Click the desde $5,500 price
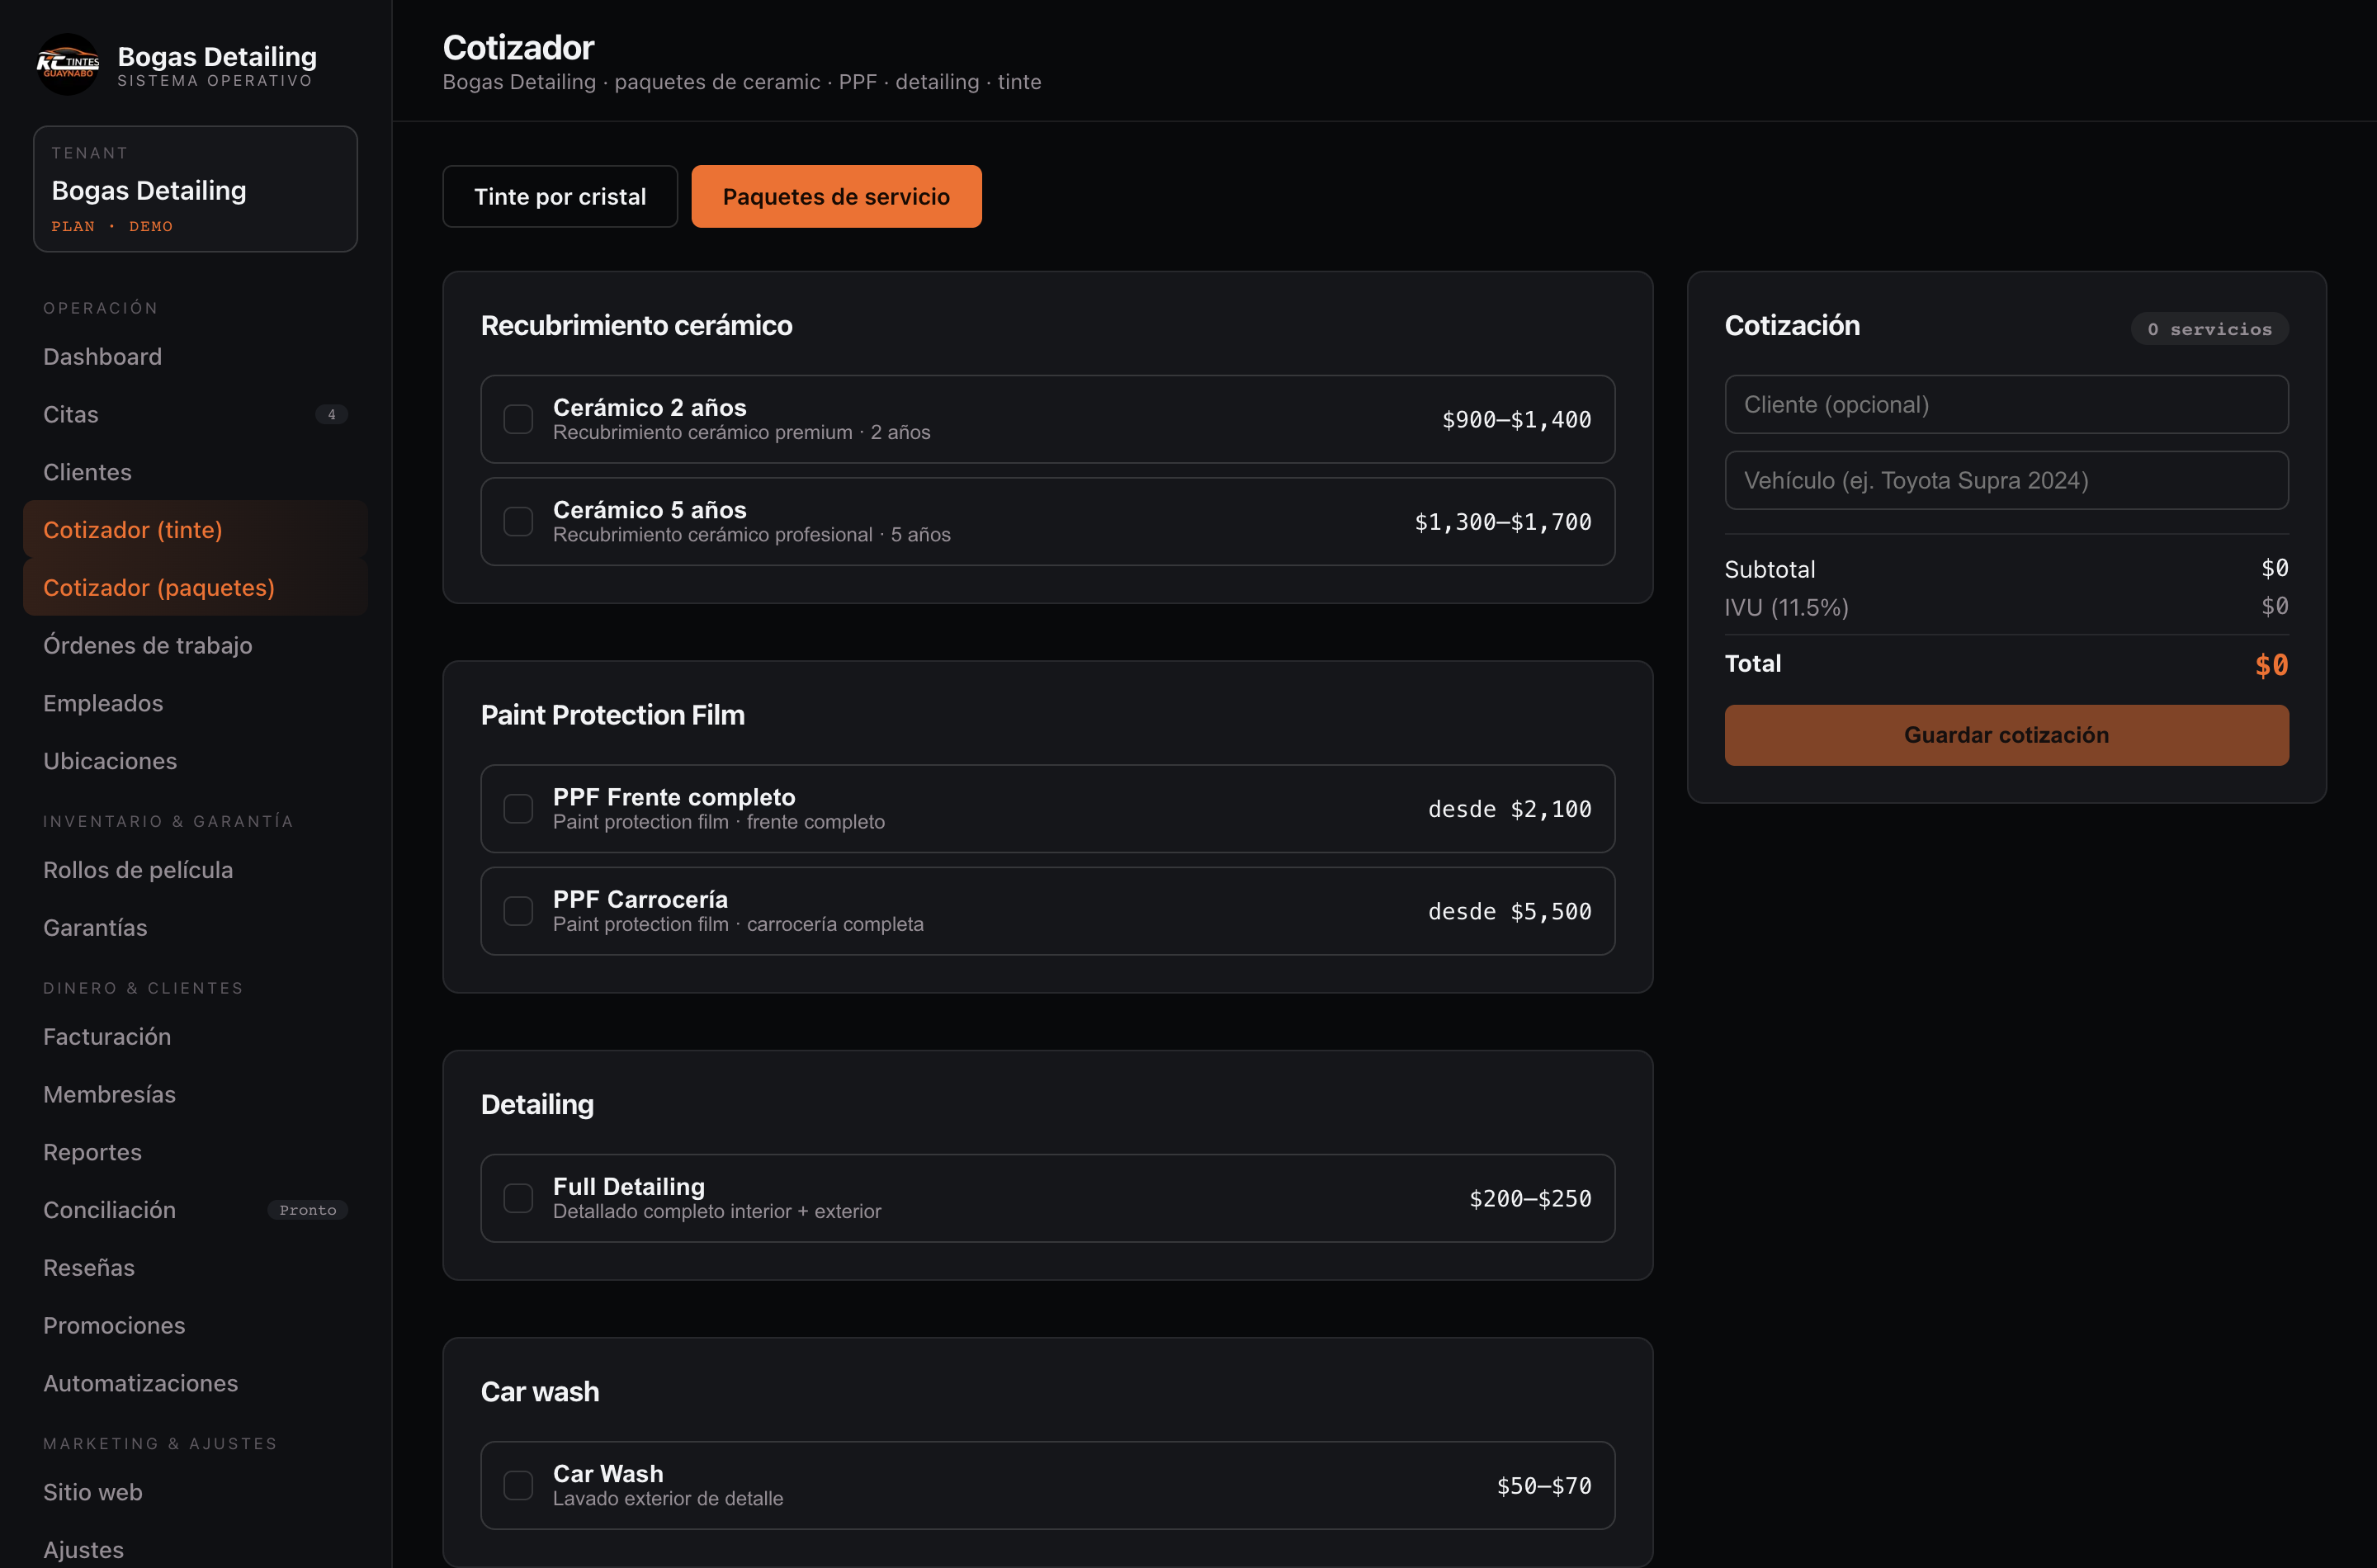 [x=1509, y=912]
